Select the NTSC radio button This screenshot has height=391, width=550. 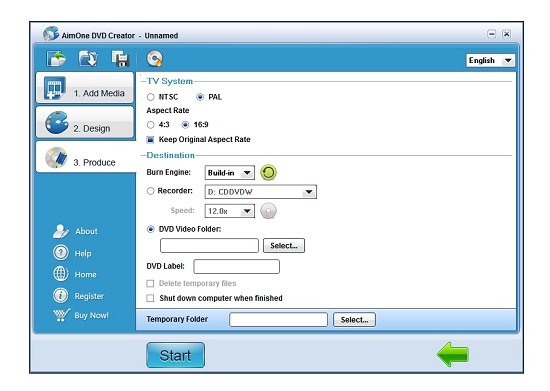[x=150, y=97]
